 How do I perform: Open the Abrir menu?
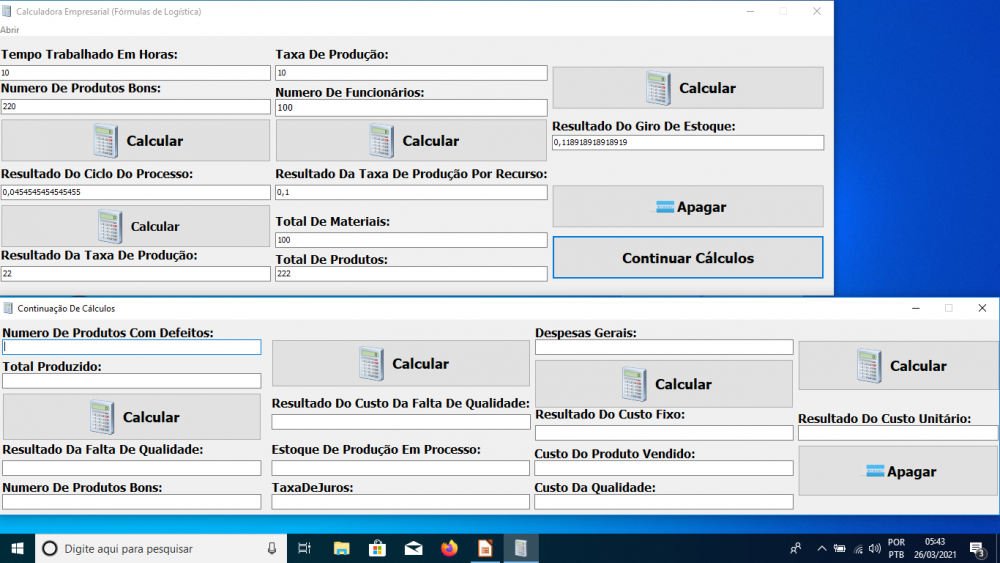10,30
